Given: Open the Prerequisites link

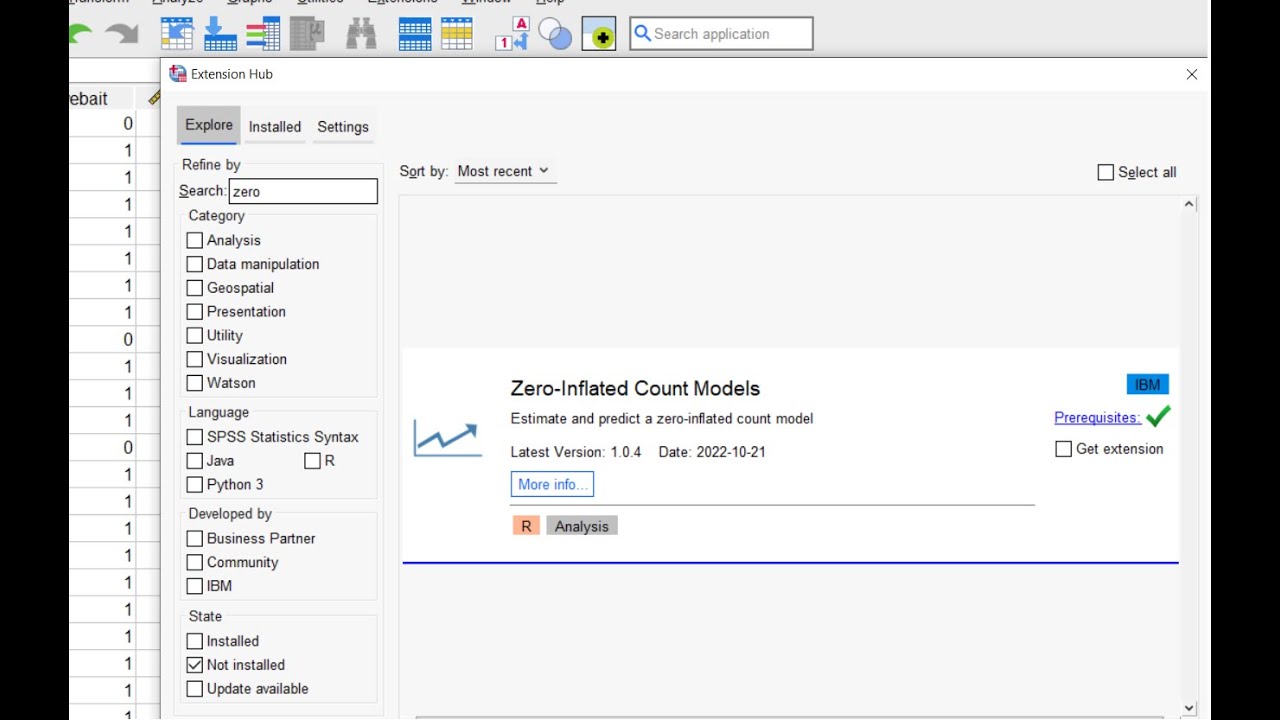Looking at the screenshot, I should click(x=1098, y=418).
